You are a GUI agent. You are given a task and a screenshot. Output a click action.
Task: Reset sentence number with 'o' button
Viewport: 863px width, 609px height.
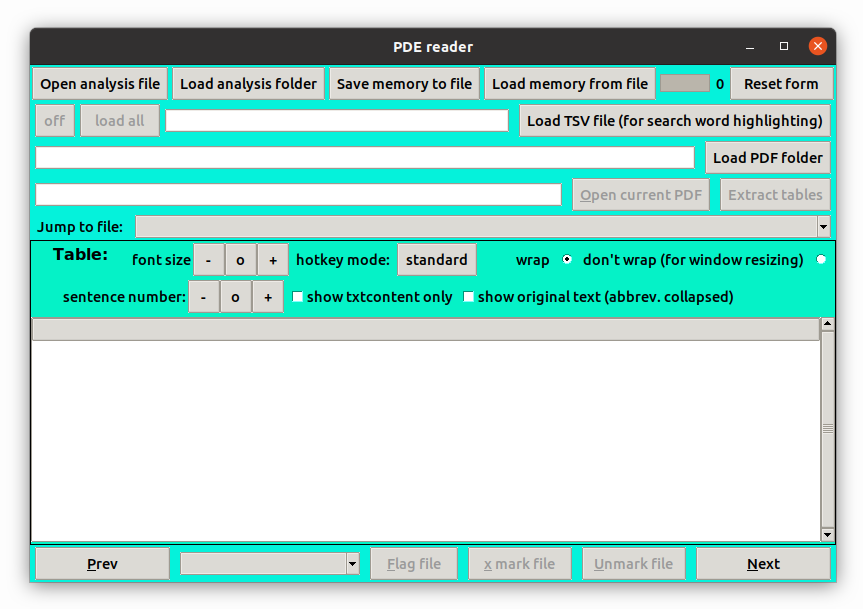pos(235,298)
